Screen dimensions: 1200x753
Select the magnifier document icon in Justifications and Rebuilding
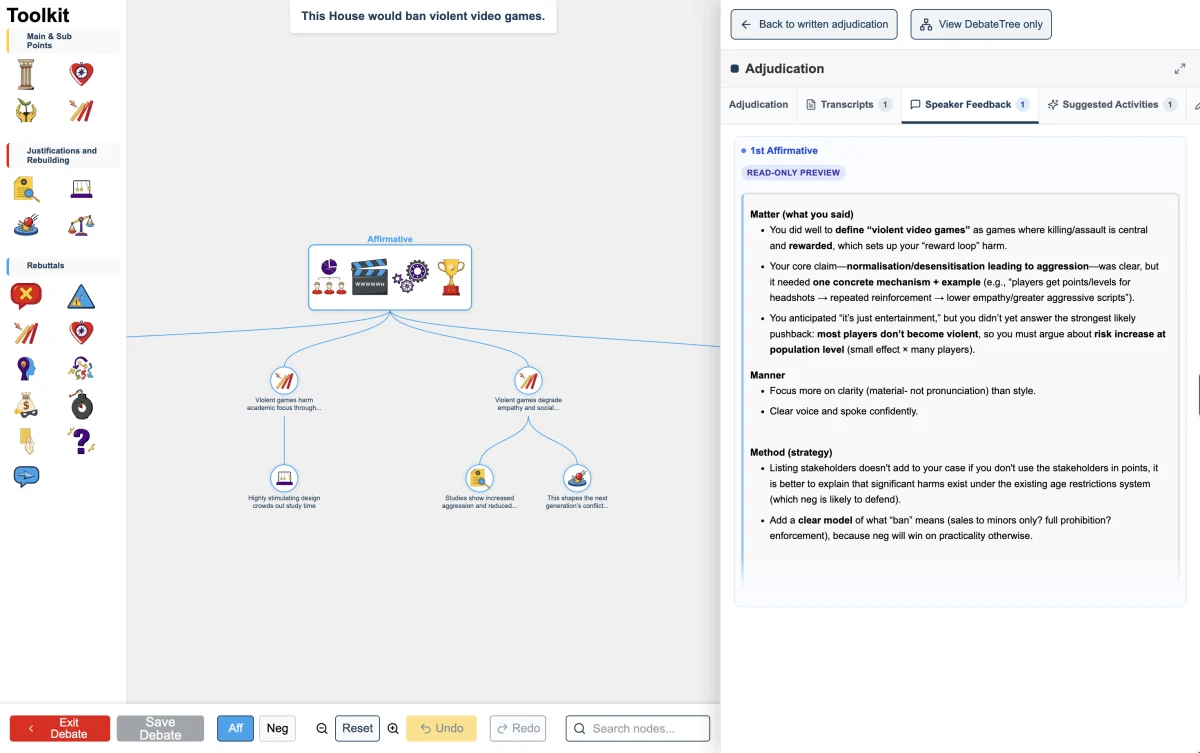[x=26, y=189]
